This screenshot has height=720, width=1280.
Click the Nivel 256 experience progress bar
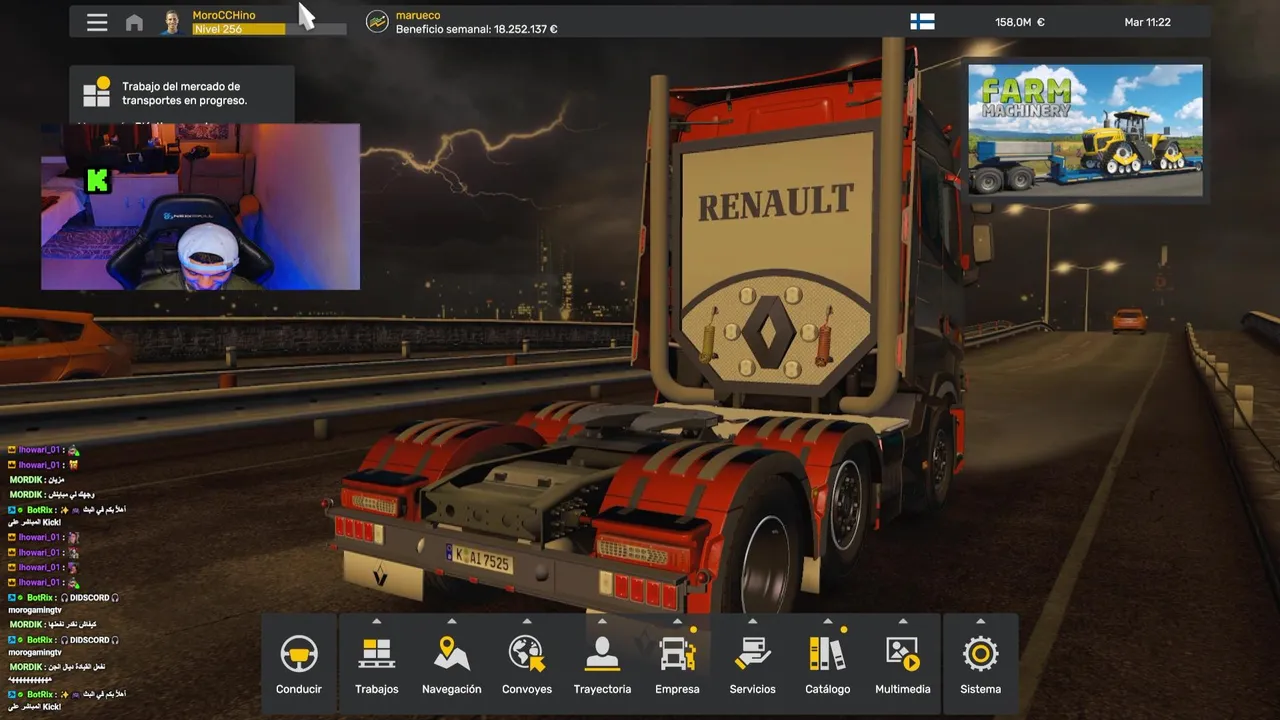point(269,29)
